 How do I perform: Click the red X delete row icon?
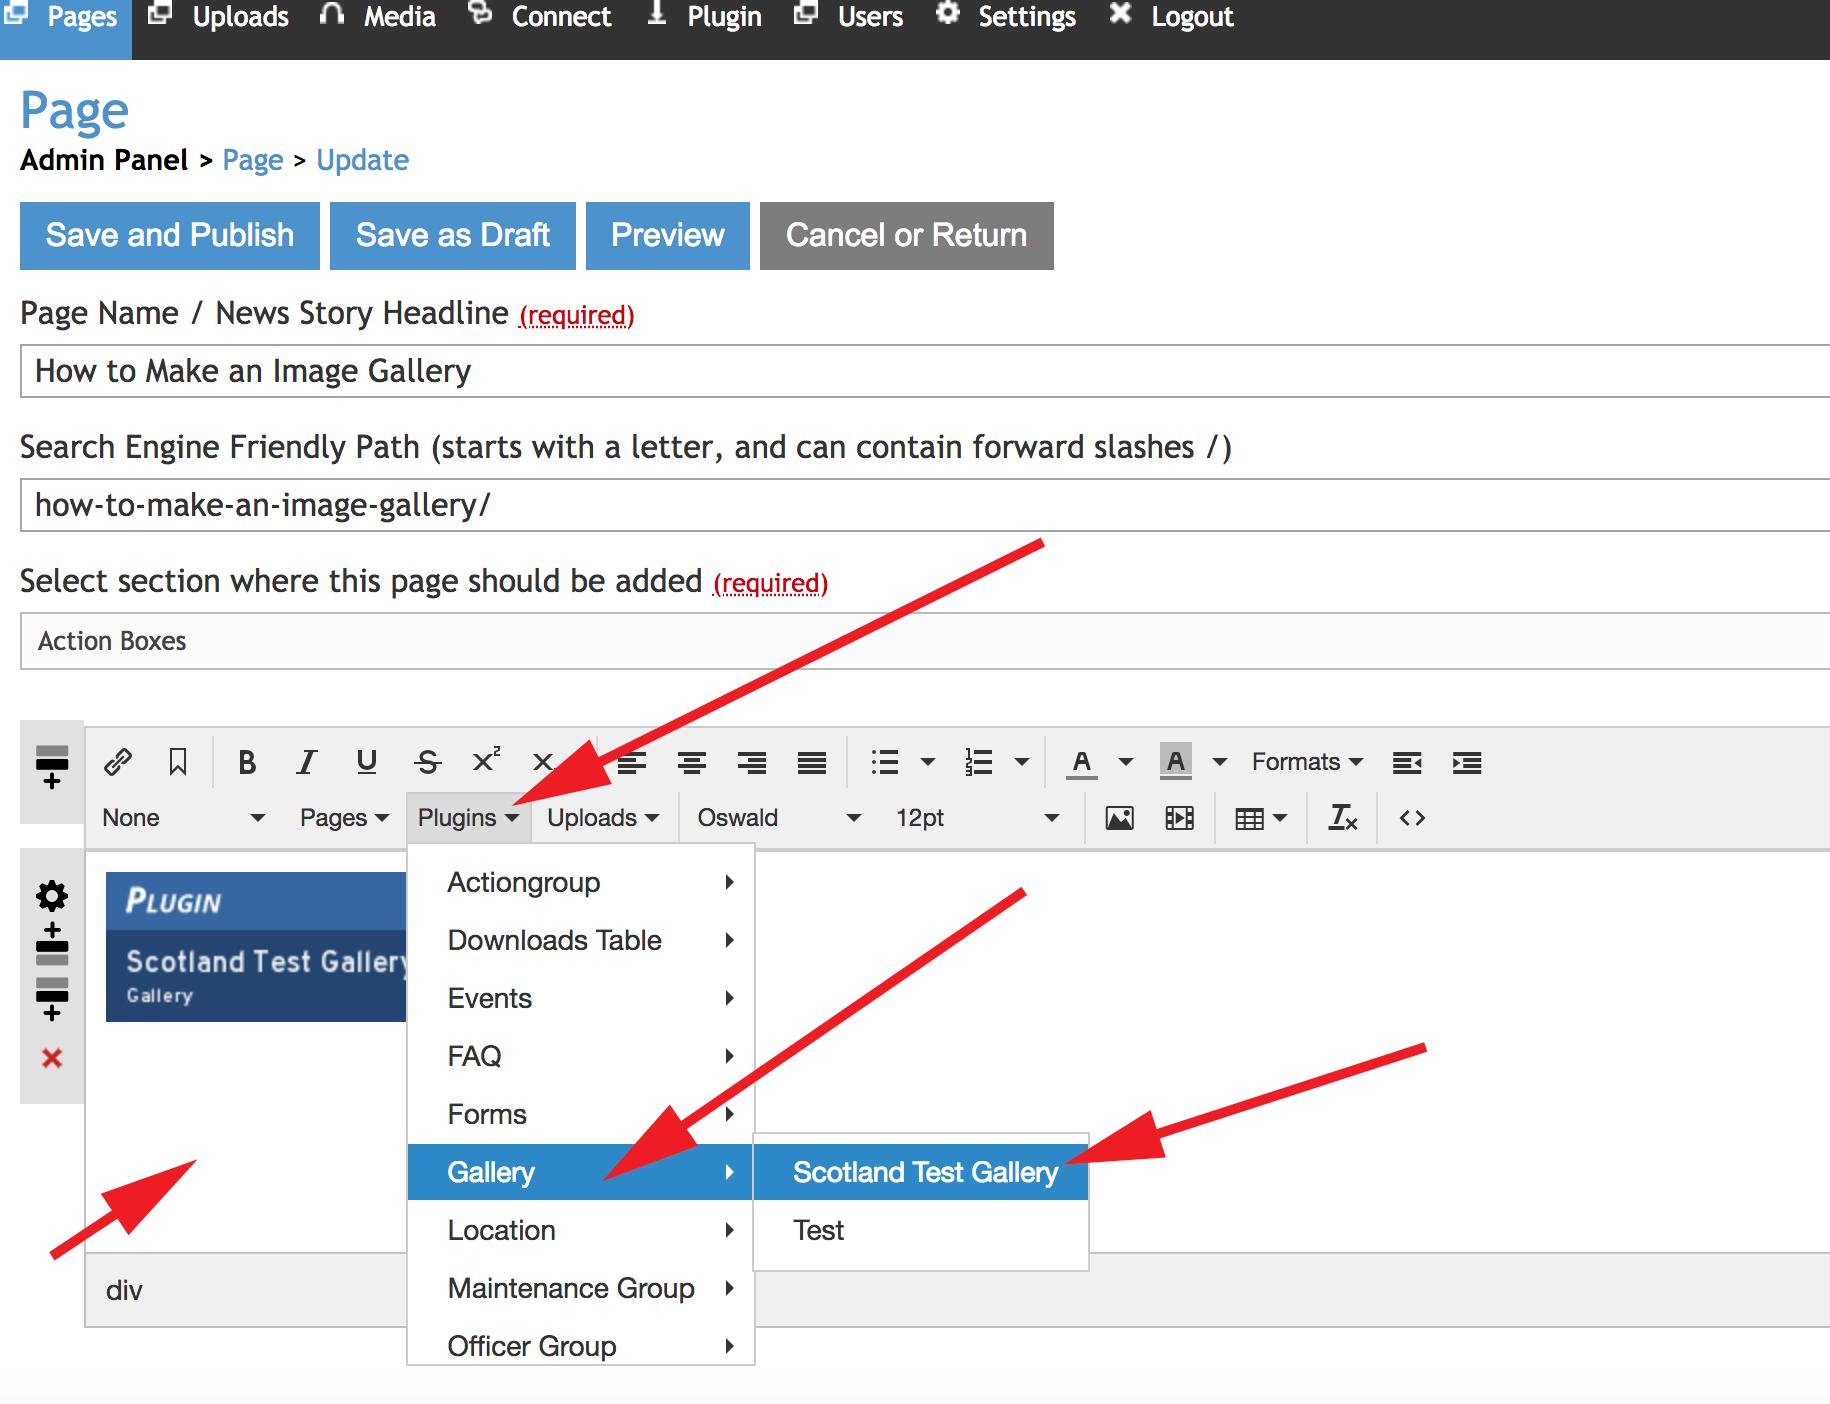coord(52,1058)
